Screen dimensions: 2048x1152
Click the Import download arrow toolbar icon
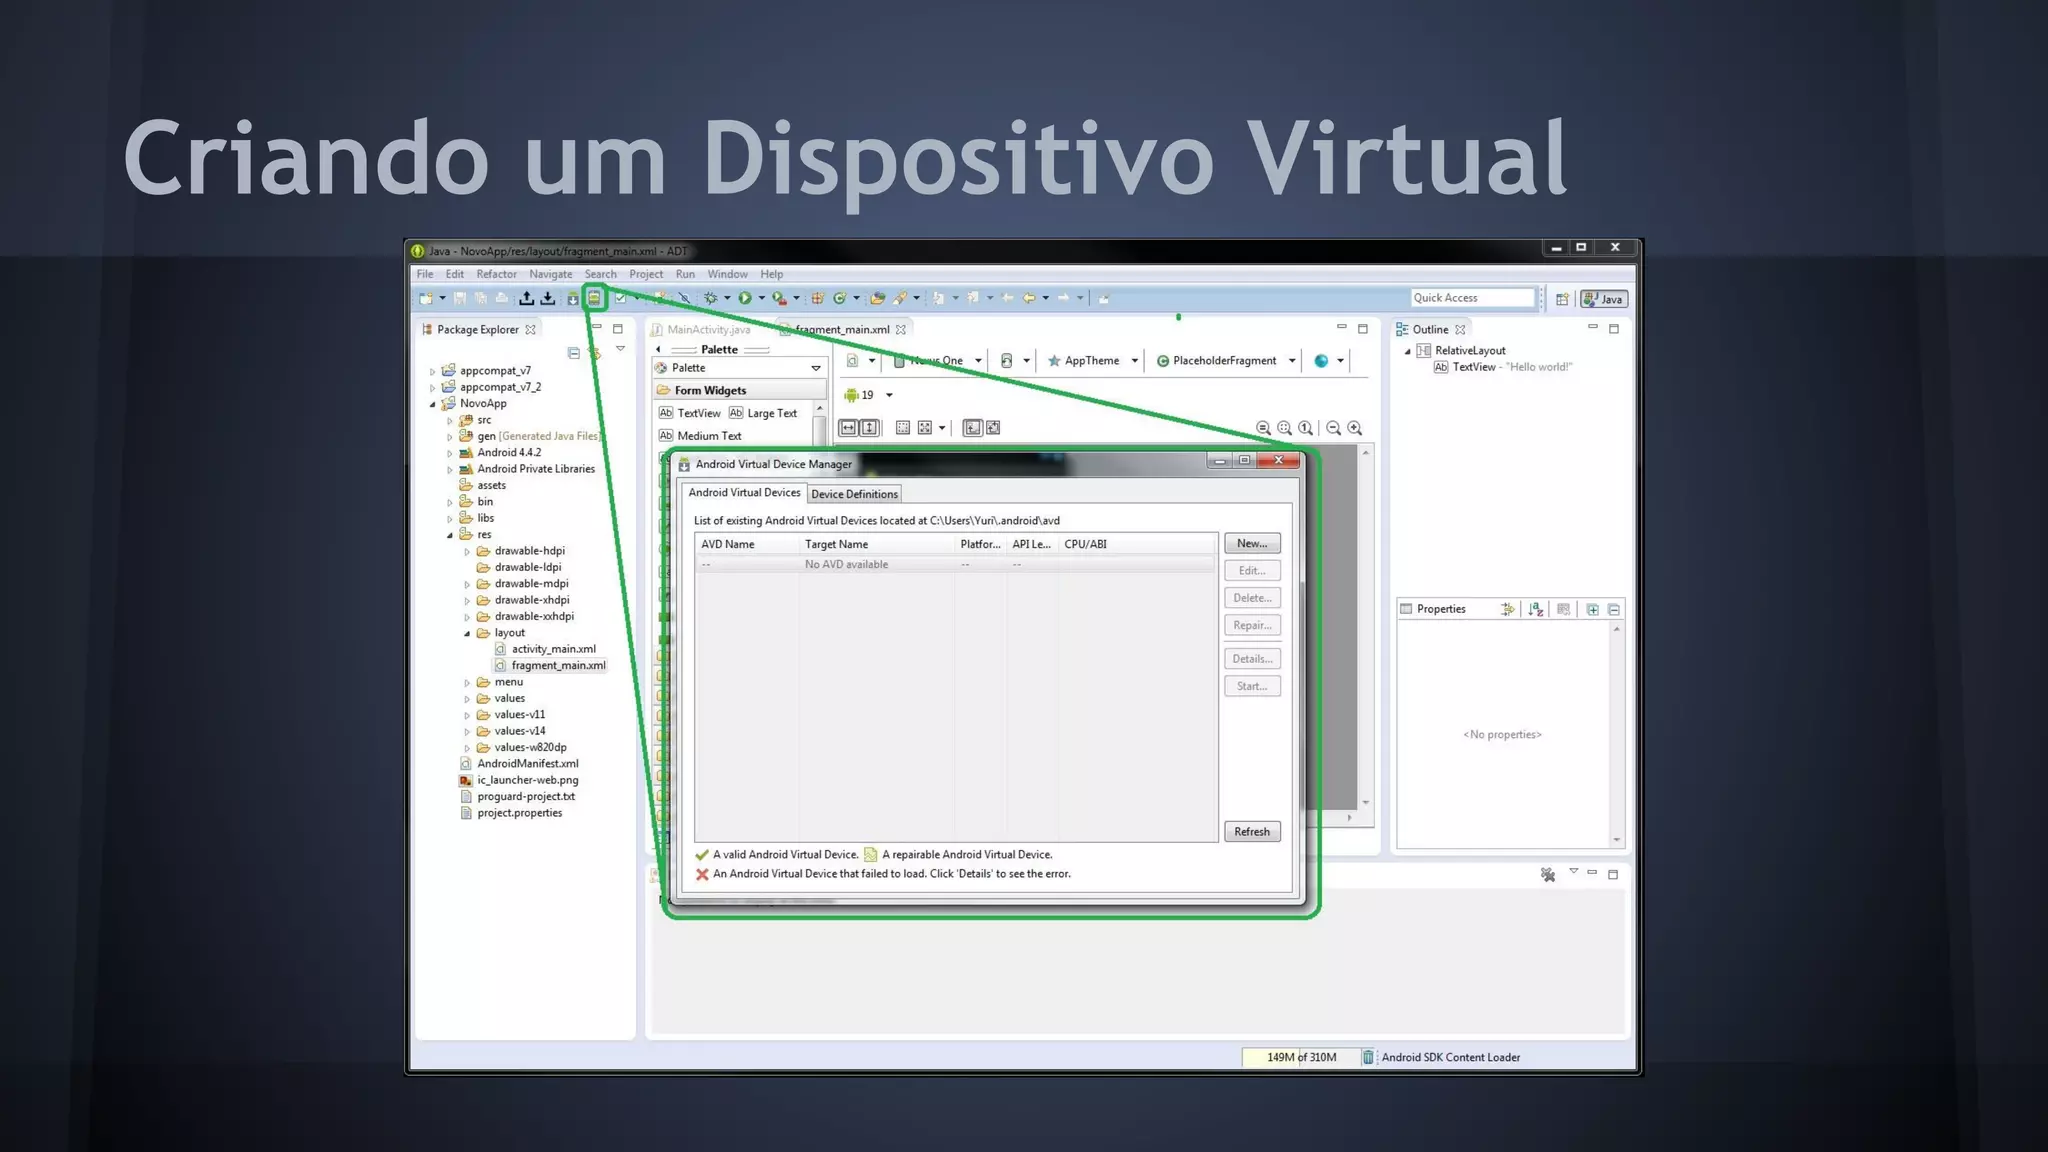[547, 298]
